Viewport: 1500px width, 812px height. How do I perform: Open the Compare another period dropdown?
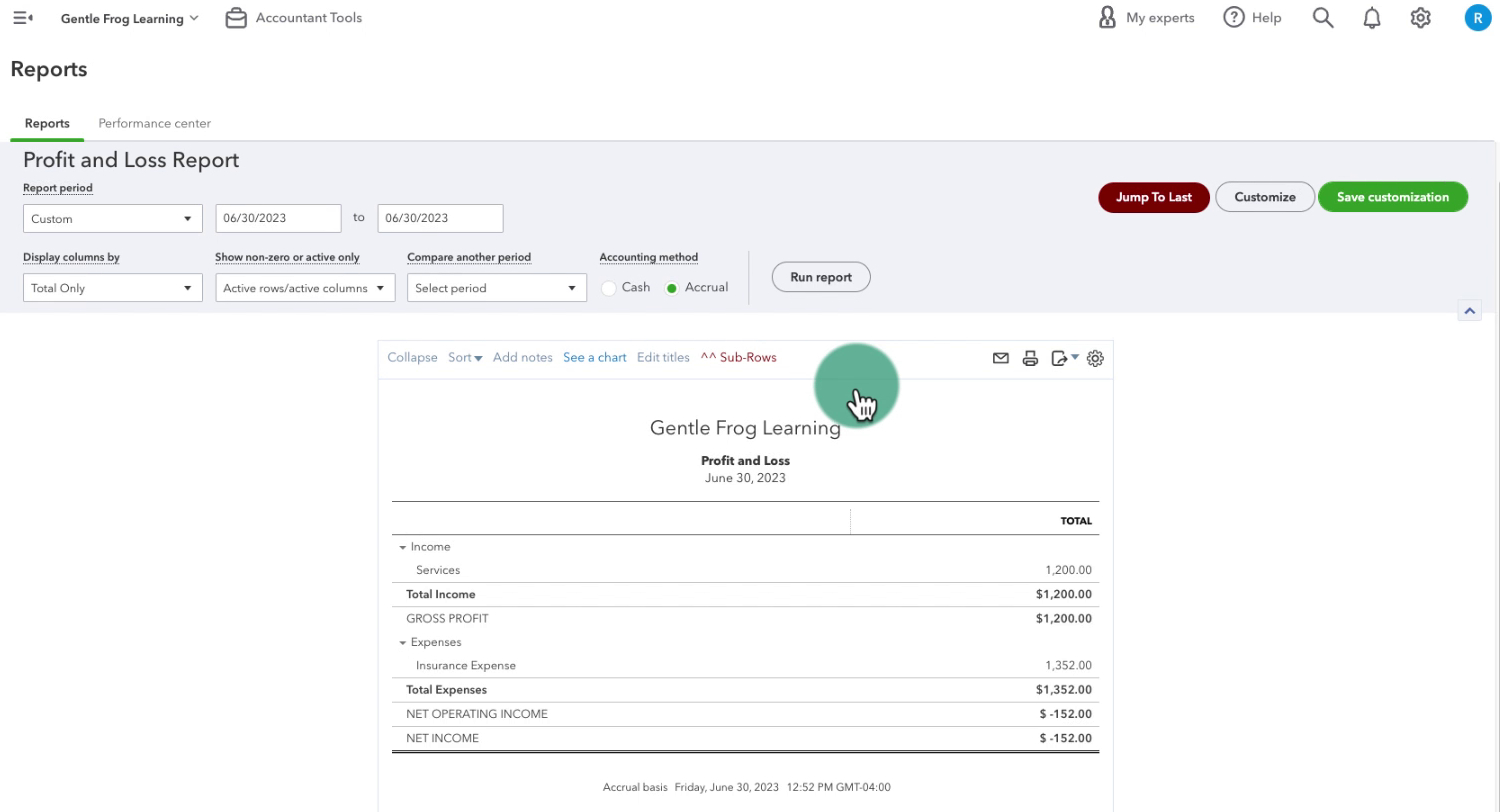(x=497, y=288)
